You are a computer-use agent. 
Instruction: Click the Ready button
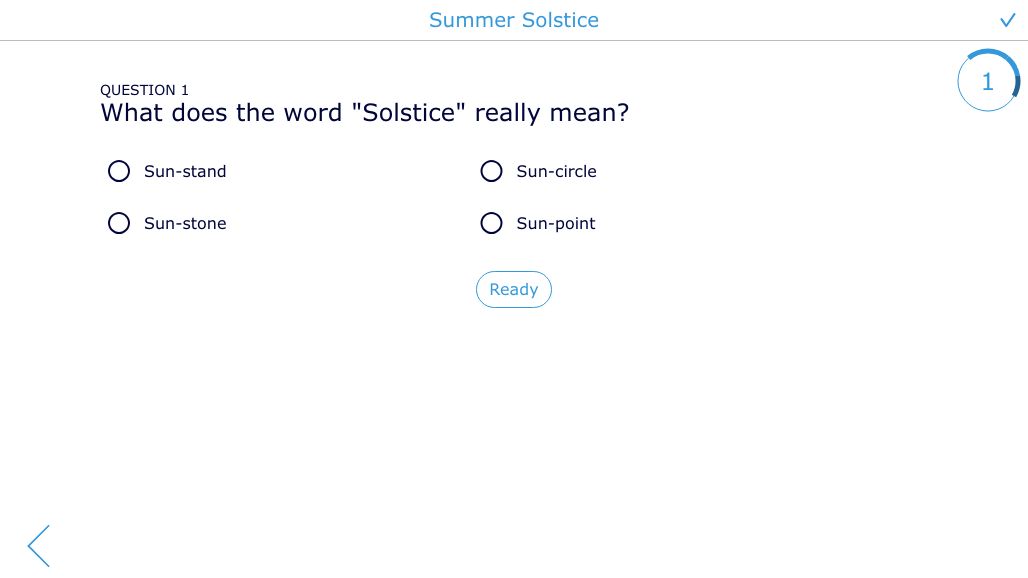pyautogui.click(x=514, y=289)
